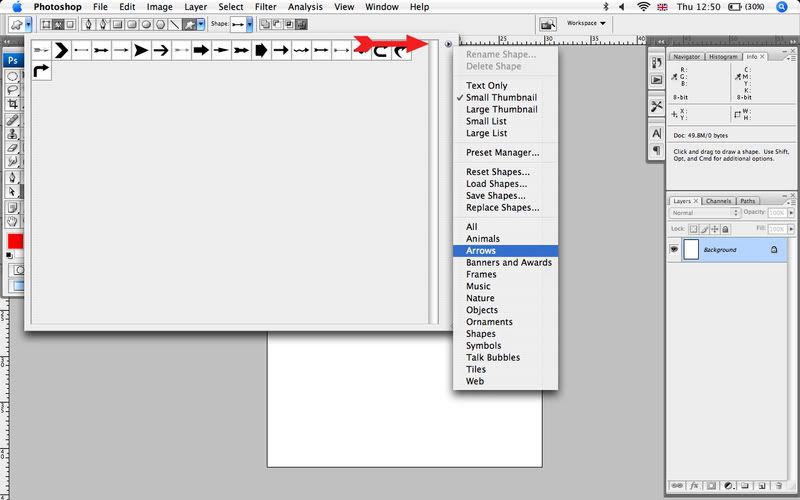Click the red foreground color swatch
This screenshot has height=500, width=800.
(x=15, y=242)
